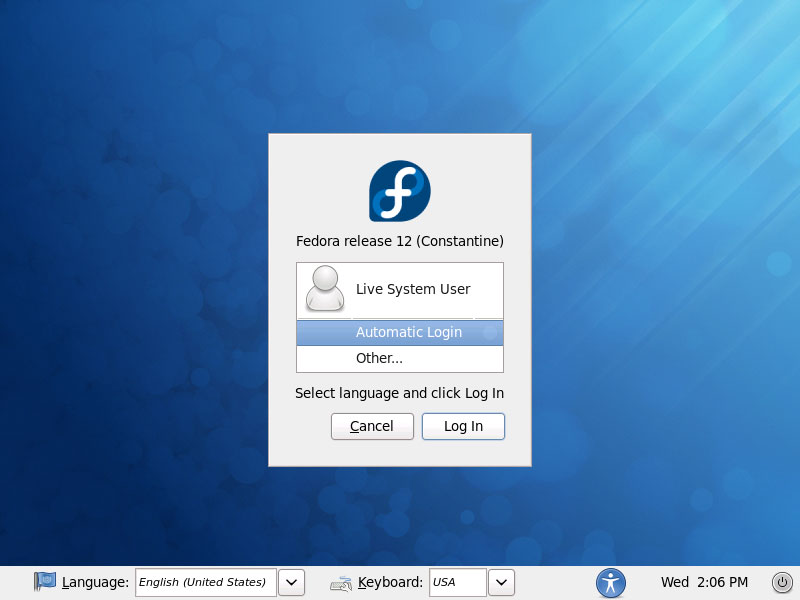Cancel the login

372,426
